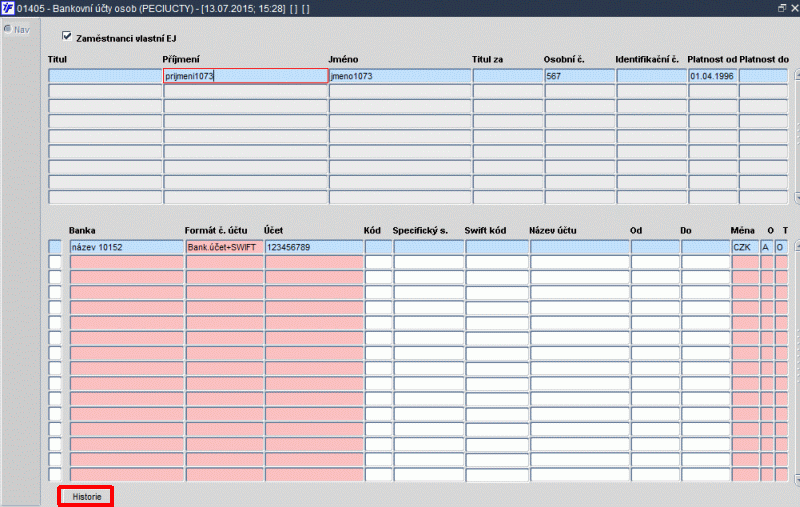Click the Příjmení field containing prijmeni1073
The image size is (800, 507).
tap(245, 76)
